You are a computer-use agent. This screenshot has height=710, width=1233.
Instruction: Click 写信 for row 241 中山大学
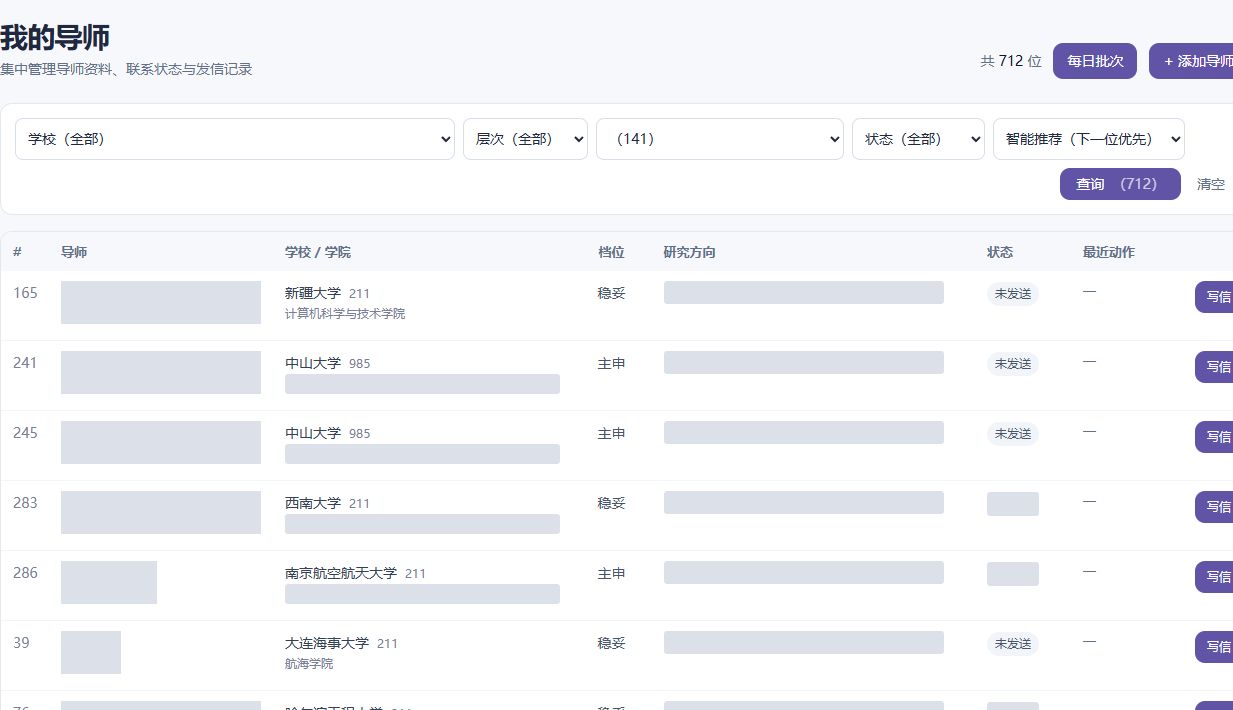pyautogui.click(x=1215, y=367)
